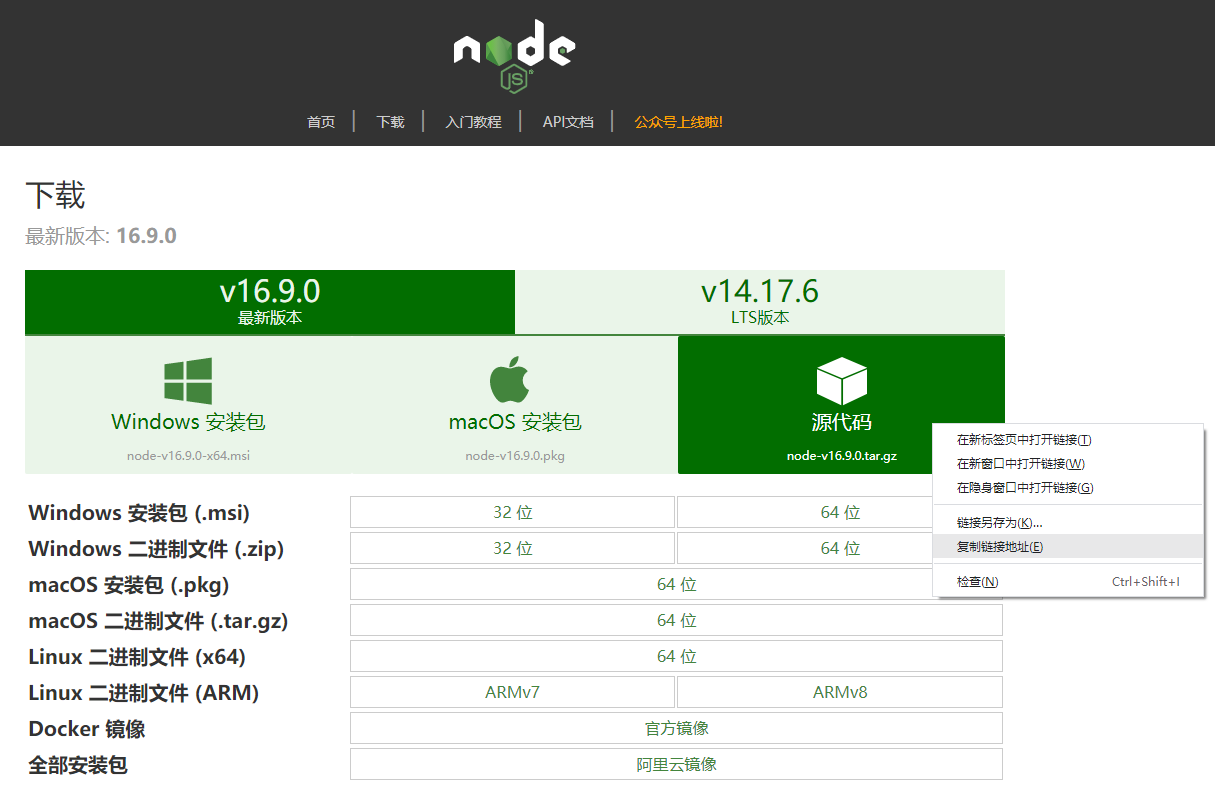Viewport: 1215px width, 800px height.
Task: Click the Windows 安装包 (.msi) row label
Action: [x=139, y=513]
